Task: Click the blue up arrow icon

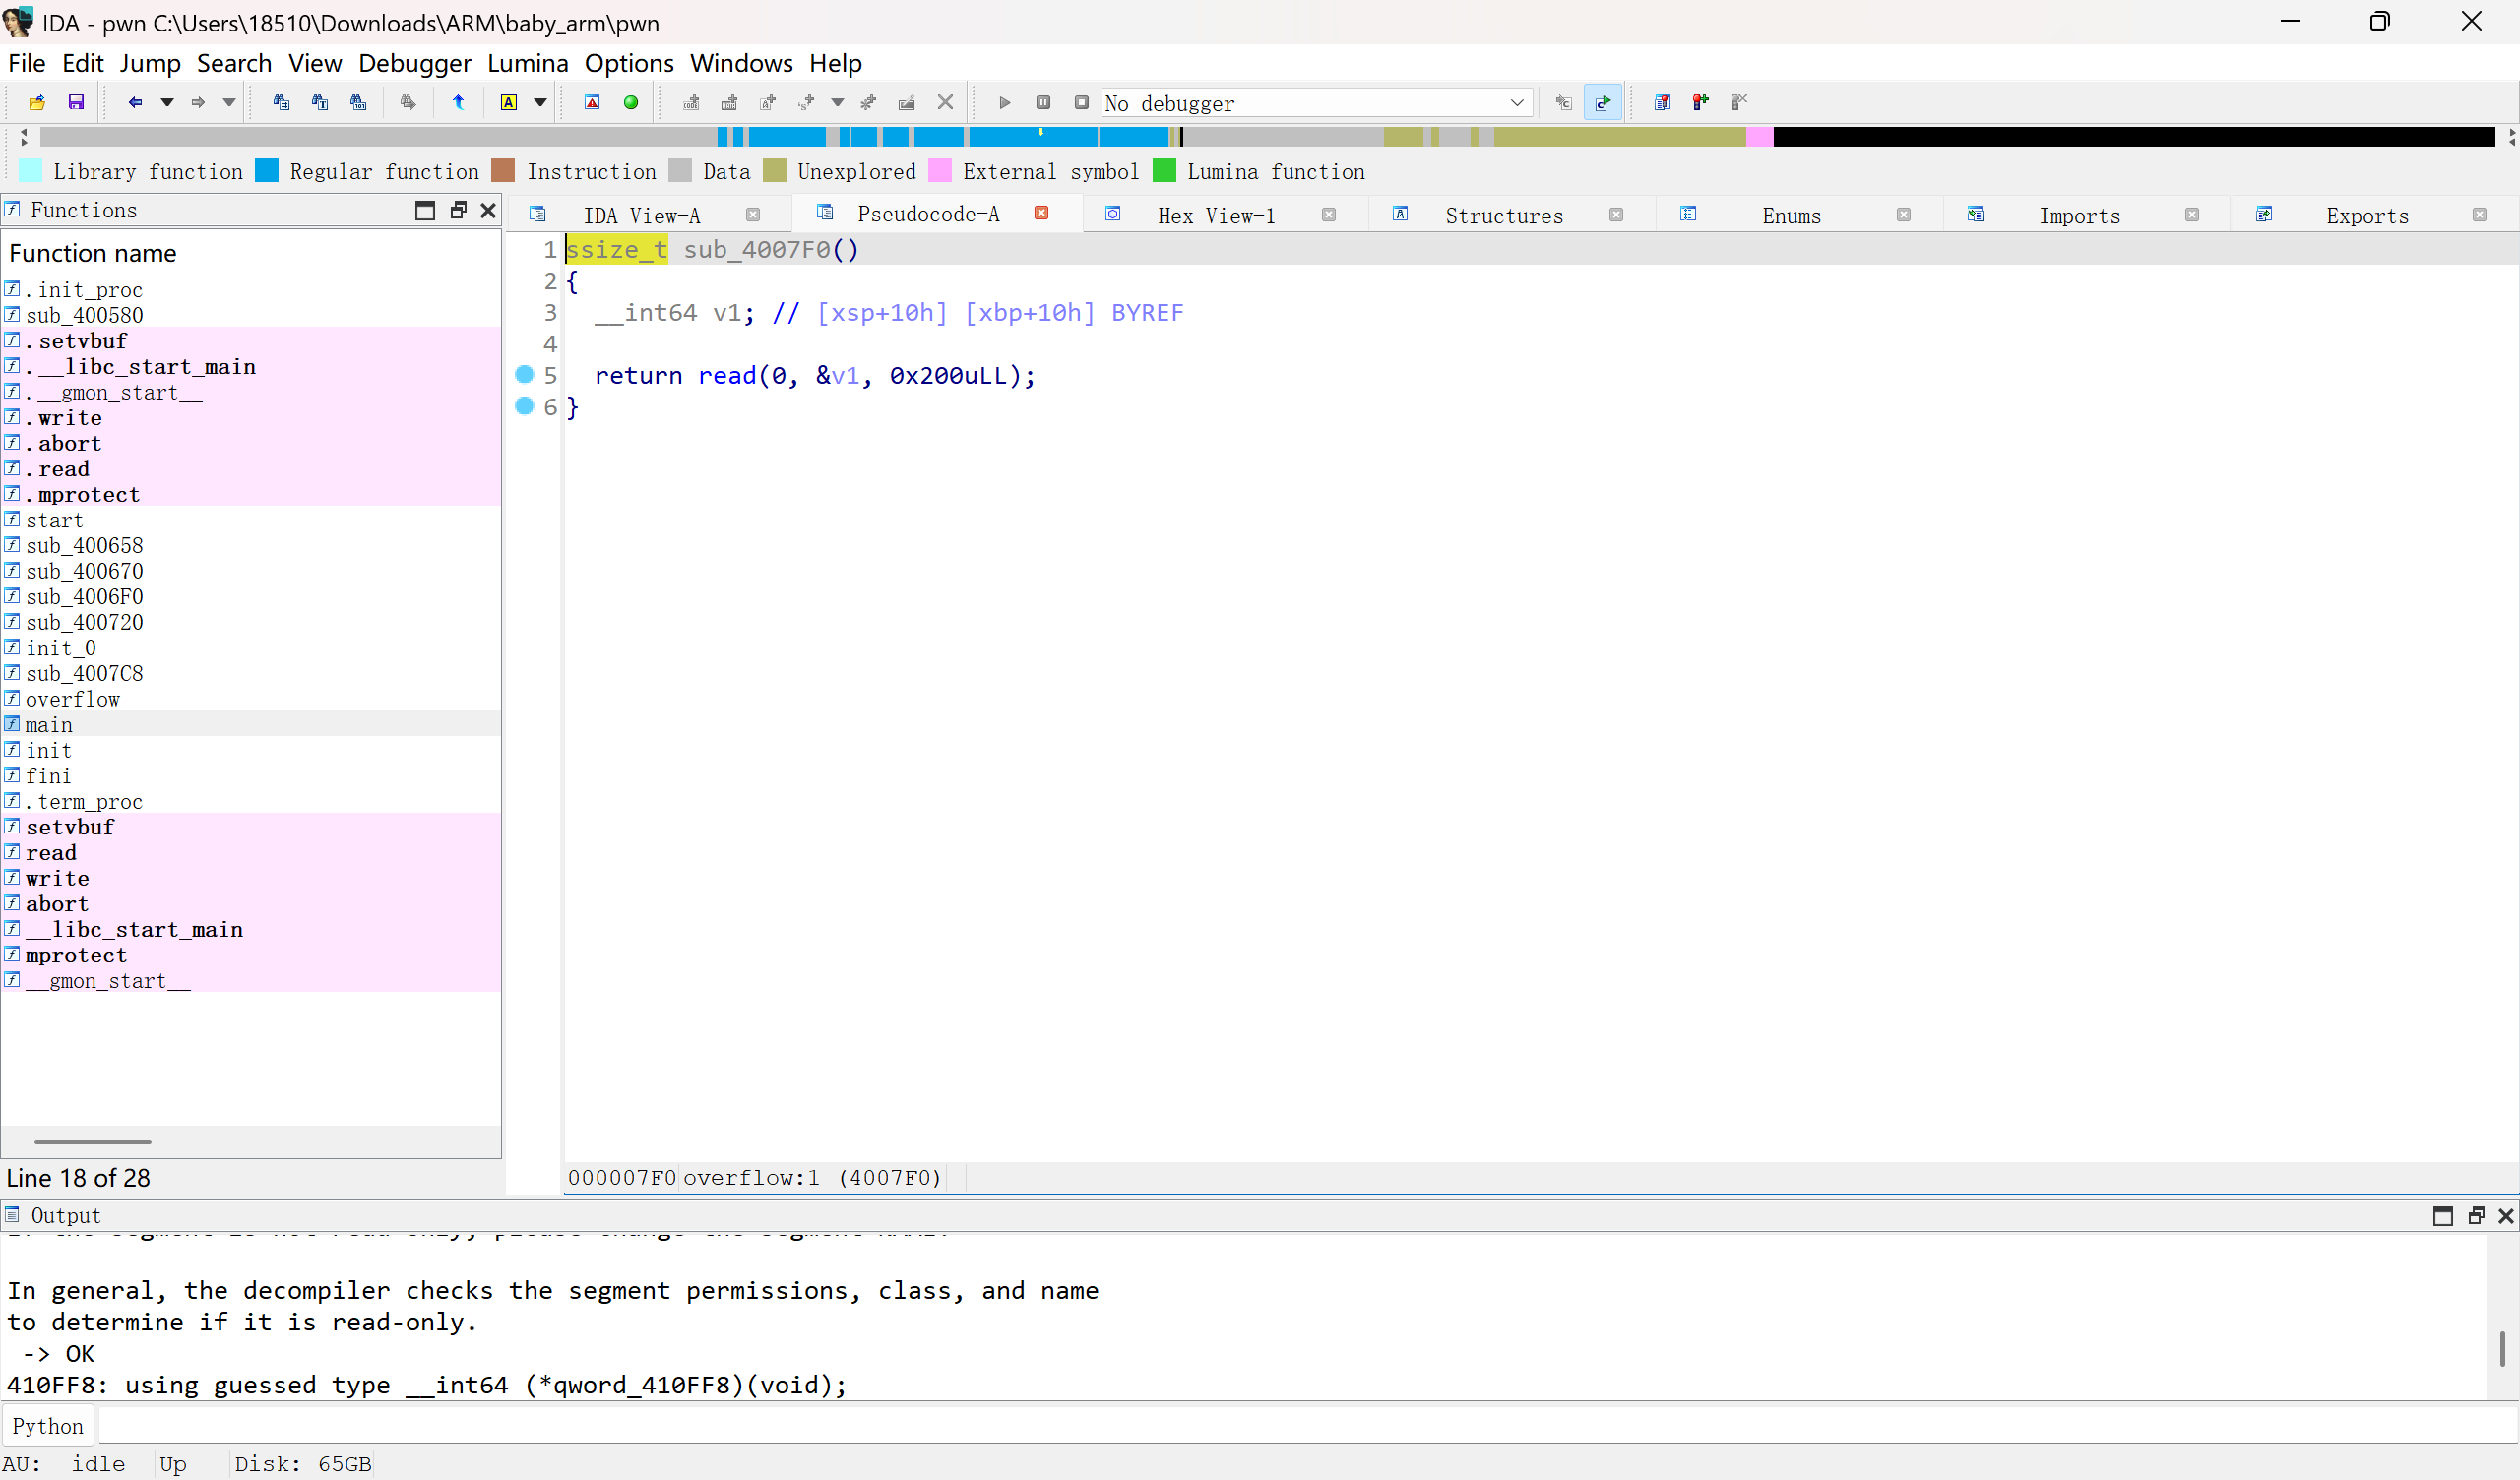Action: [x=458, y=102]
